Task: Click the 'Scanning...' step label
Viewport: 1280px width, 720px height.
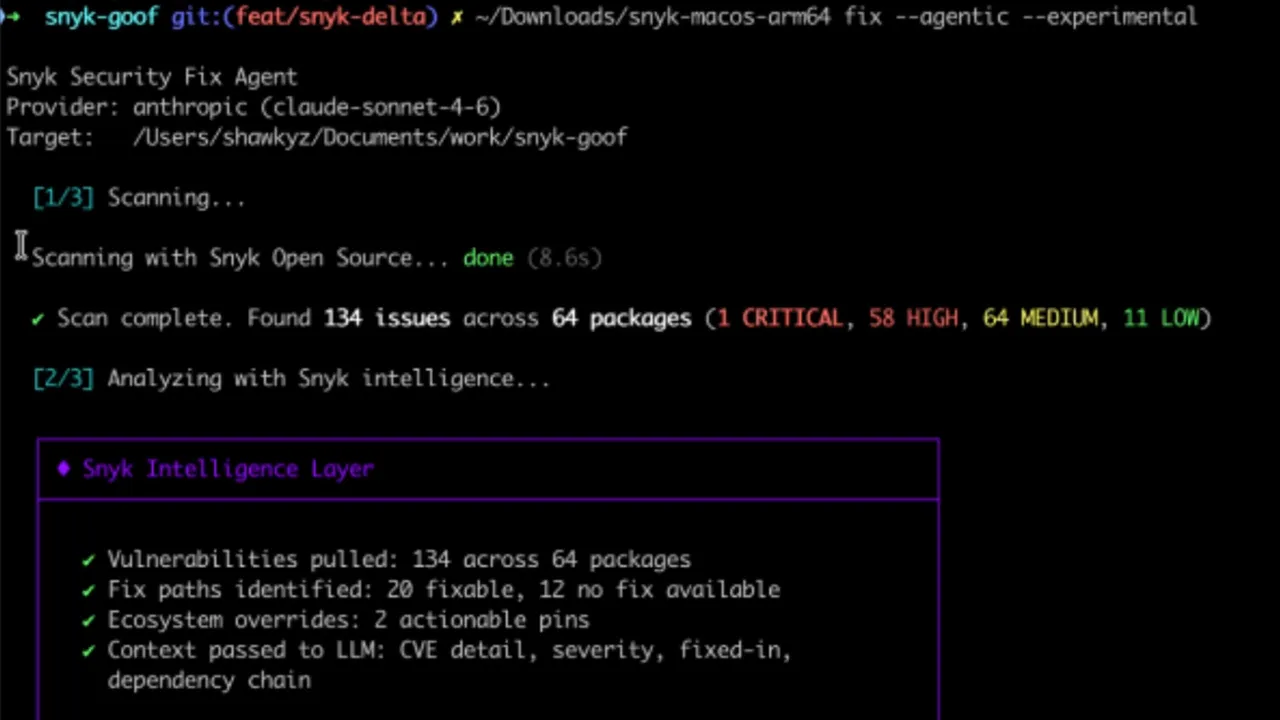Action: click(176, 197)
